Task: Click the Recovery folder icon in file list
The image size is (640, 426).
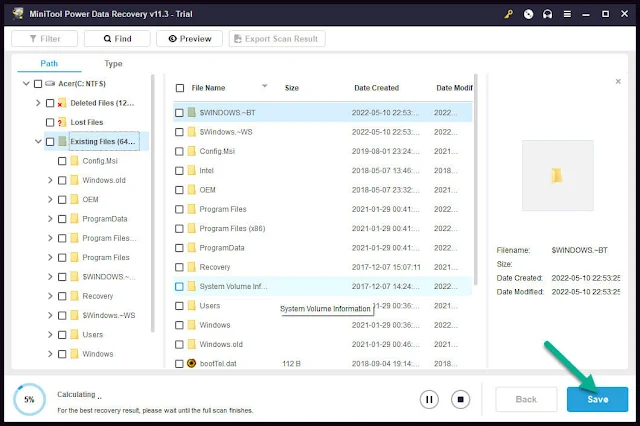Action: 191,267
